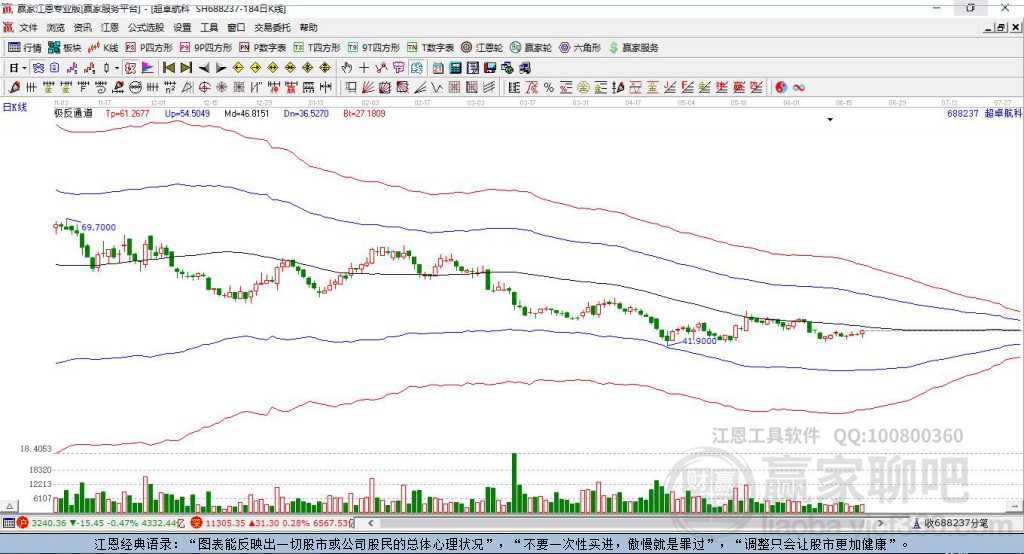Click the Dn=36.5270 indicator value
This screenshot has width=1024, height=554.
(x=306, y=114)
